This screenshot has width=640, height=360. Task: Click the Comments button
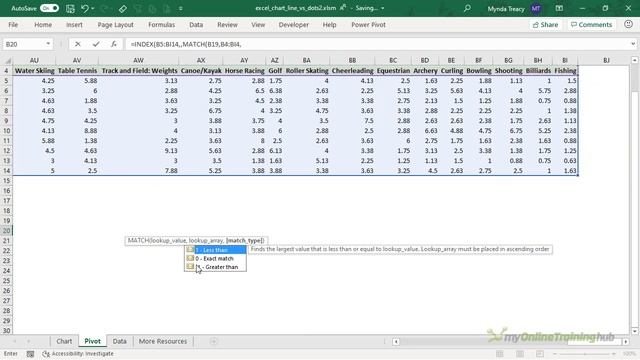(591, 25)
